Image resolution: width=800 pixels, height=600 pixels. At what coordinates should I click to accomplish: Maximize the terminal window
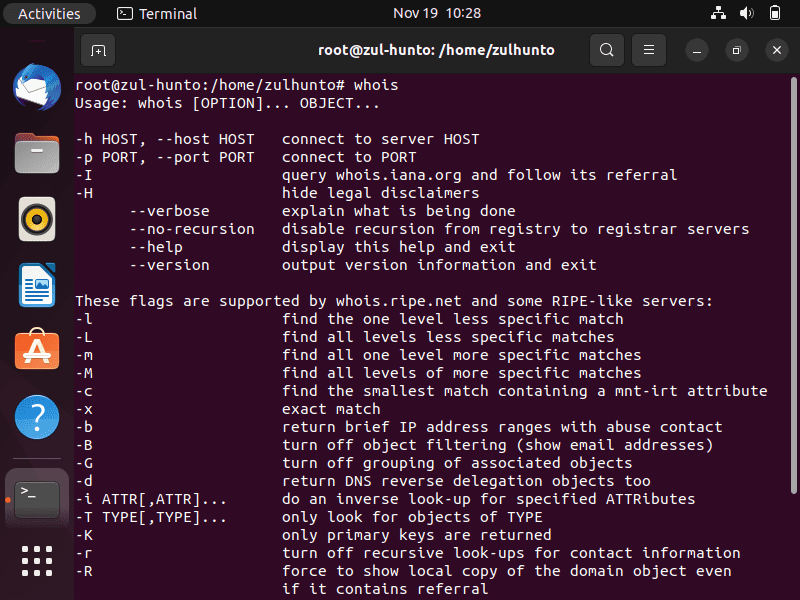(737, 50)
